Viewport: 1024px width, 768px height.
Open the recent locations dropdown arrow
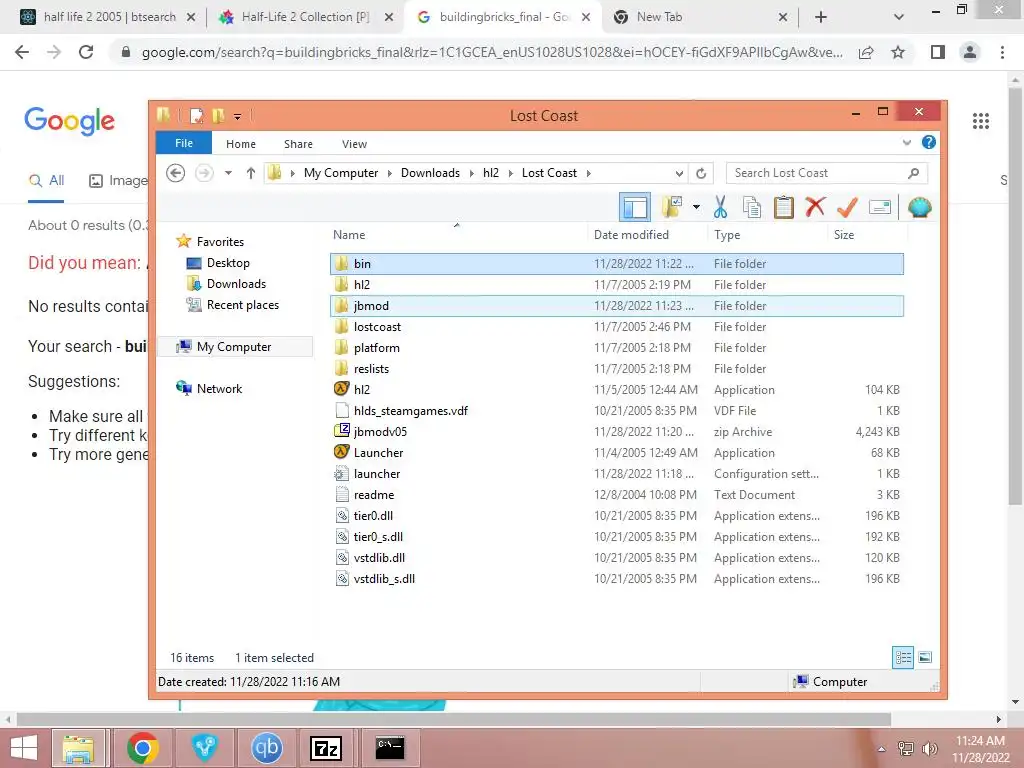229,173
